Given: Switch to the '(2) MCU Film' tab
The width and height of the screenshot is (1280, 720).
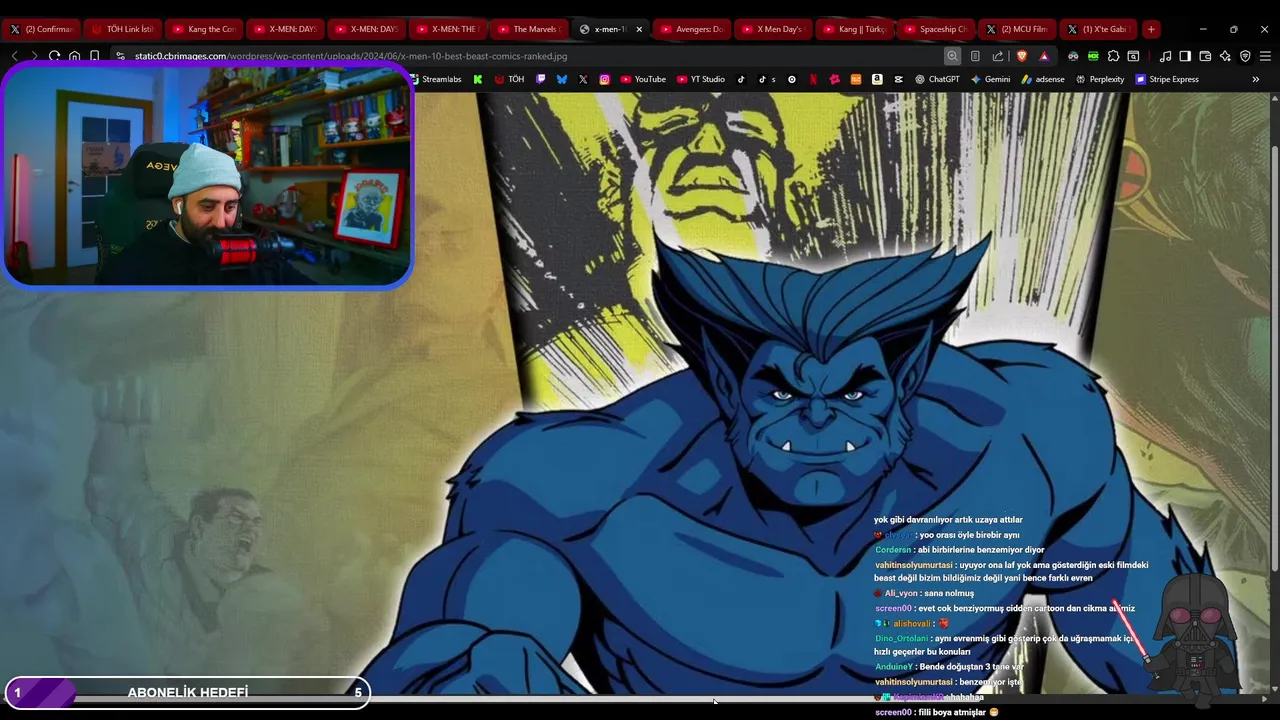Looking at the screenshot, I should [1016, 29].
